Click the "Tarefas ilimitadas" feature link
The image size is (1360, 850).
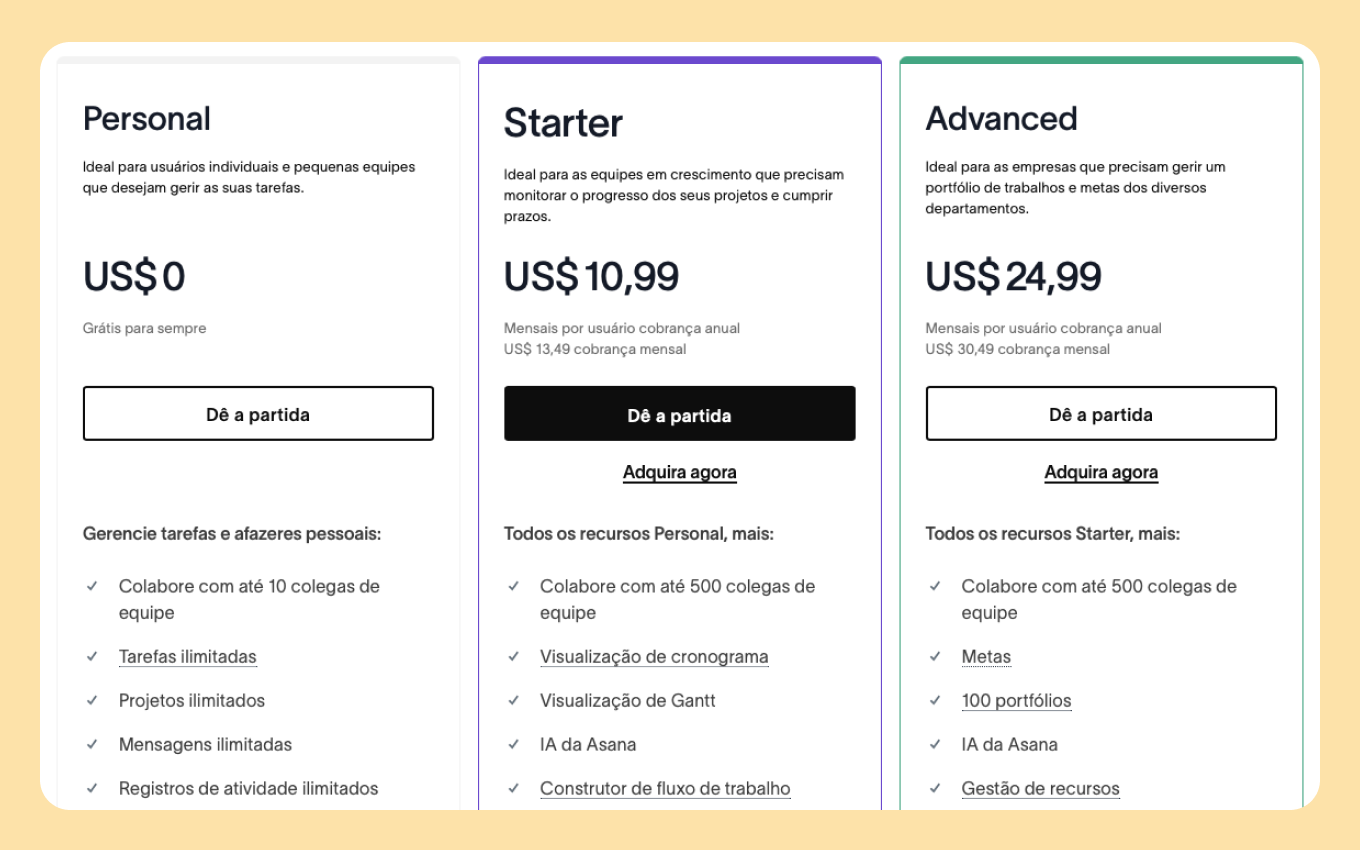pos(188,657)
